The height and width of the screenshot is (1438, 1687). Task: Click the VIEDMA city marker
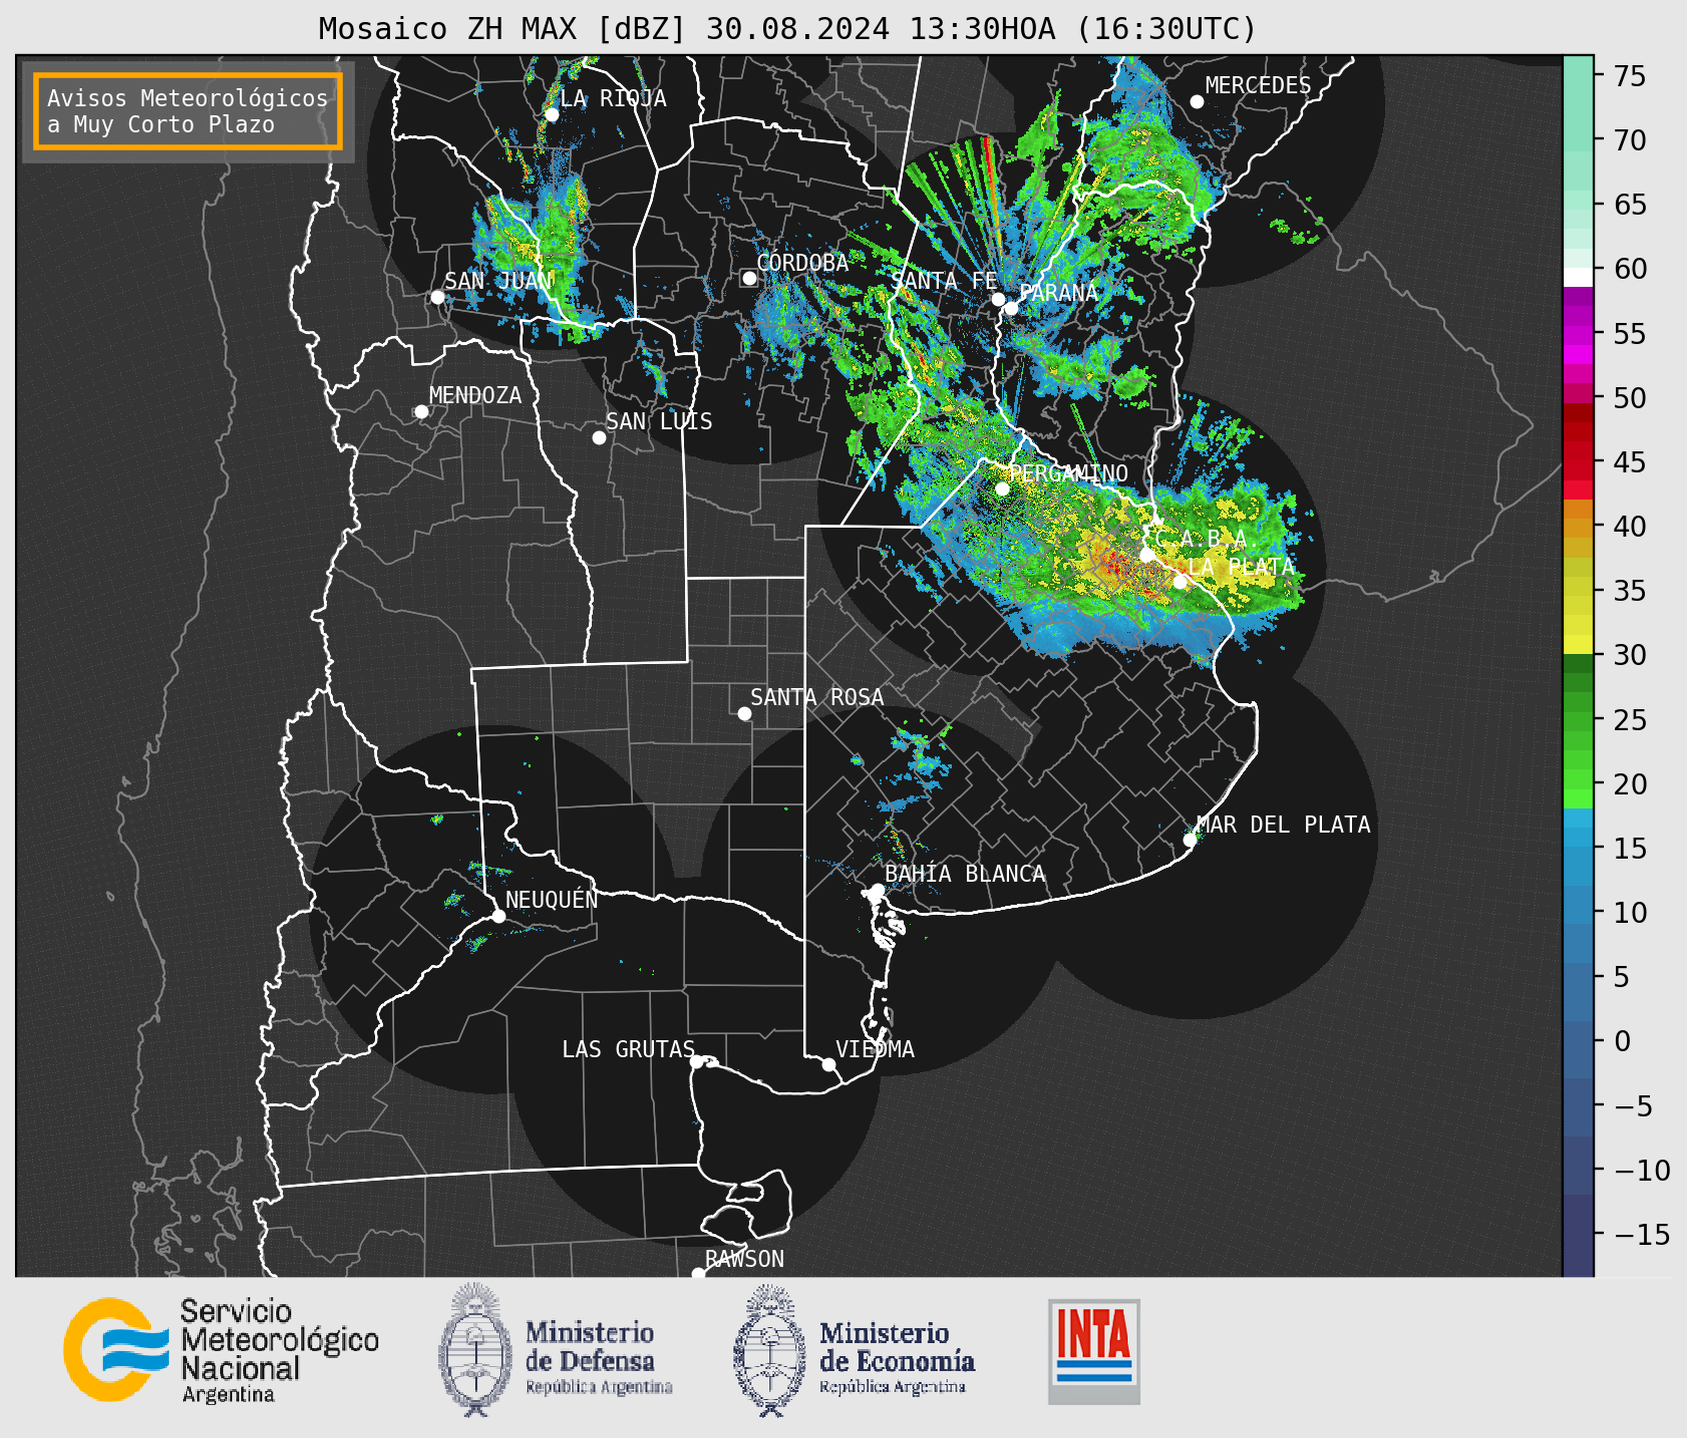[829, 1064]
